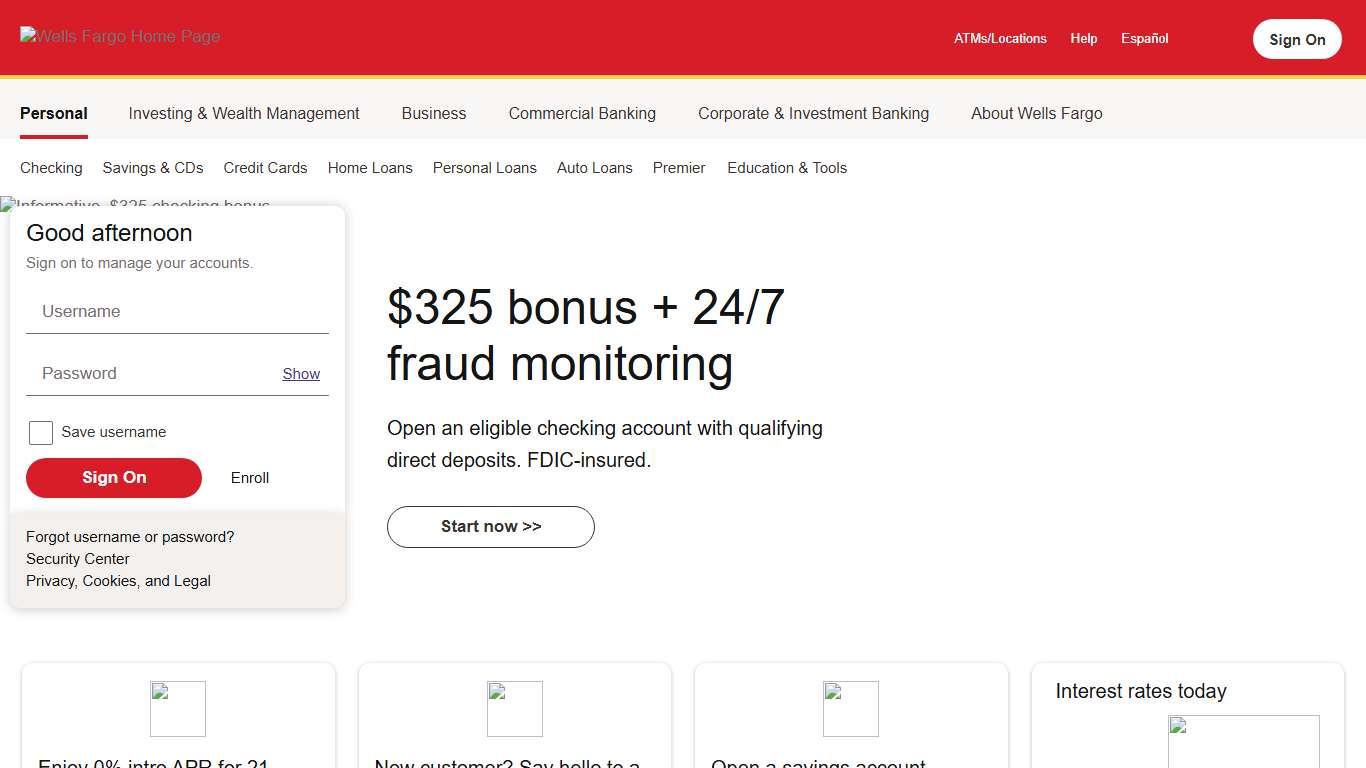Open the Commercial Banking section
Image resolution: width=1366 pixels, height=768 pixels.
click(x=582, y=113)
